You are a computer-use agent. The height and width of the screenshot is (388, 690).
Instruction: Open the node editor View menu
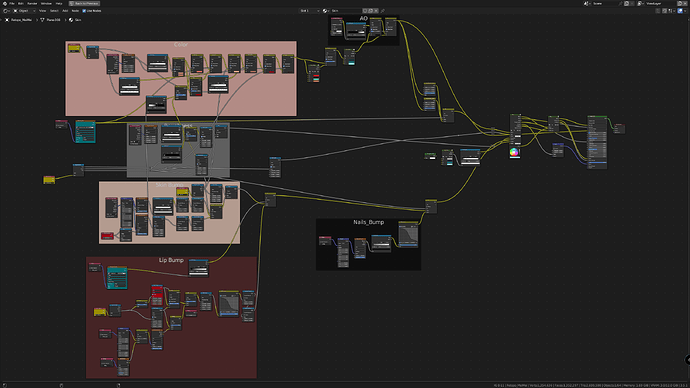pyautogui.click(x=42, y=11)
